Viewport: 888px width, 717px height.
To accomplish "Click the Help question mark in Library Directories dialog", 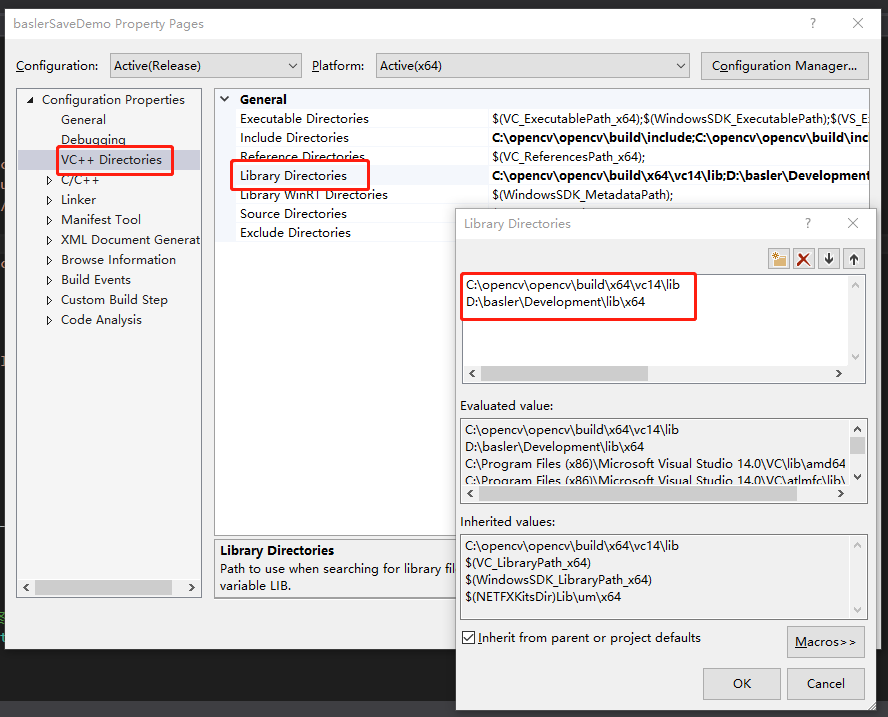I will tap(807, 222).
